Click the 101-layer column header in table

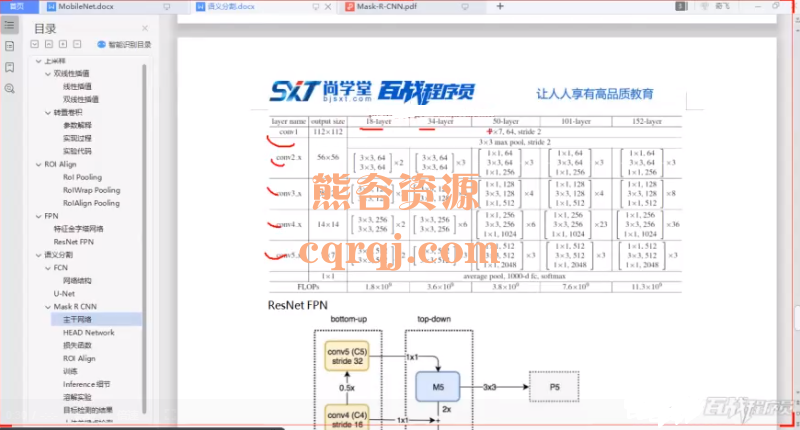tap(576, 121)
